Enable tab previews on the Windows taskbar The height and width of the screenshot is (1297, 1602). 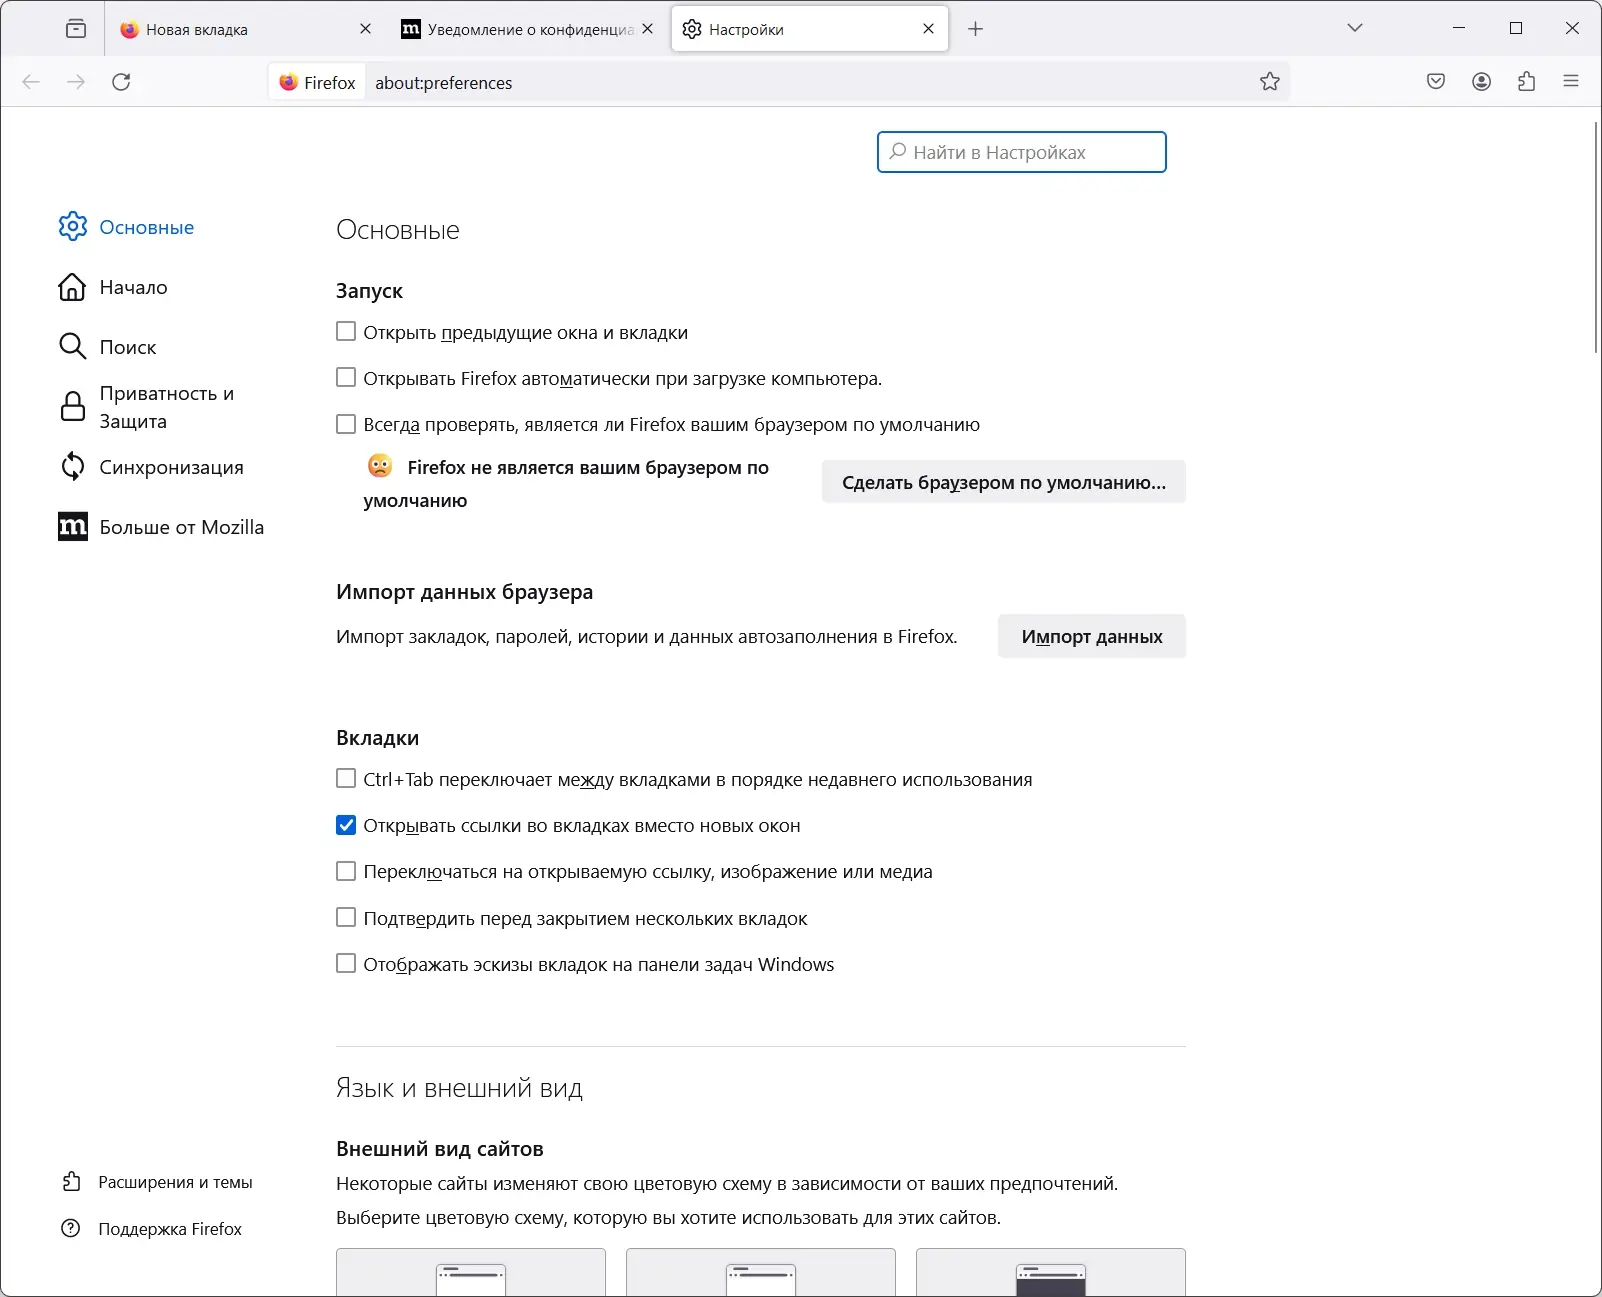click(x=346, y=963)
